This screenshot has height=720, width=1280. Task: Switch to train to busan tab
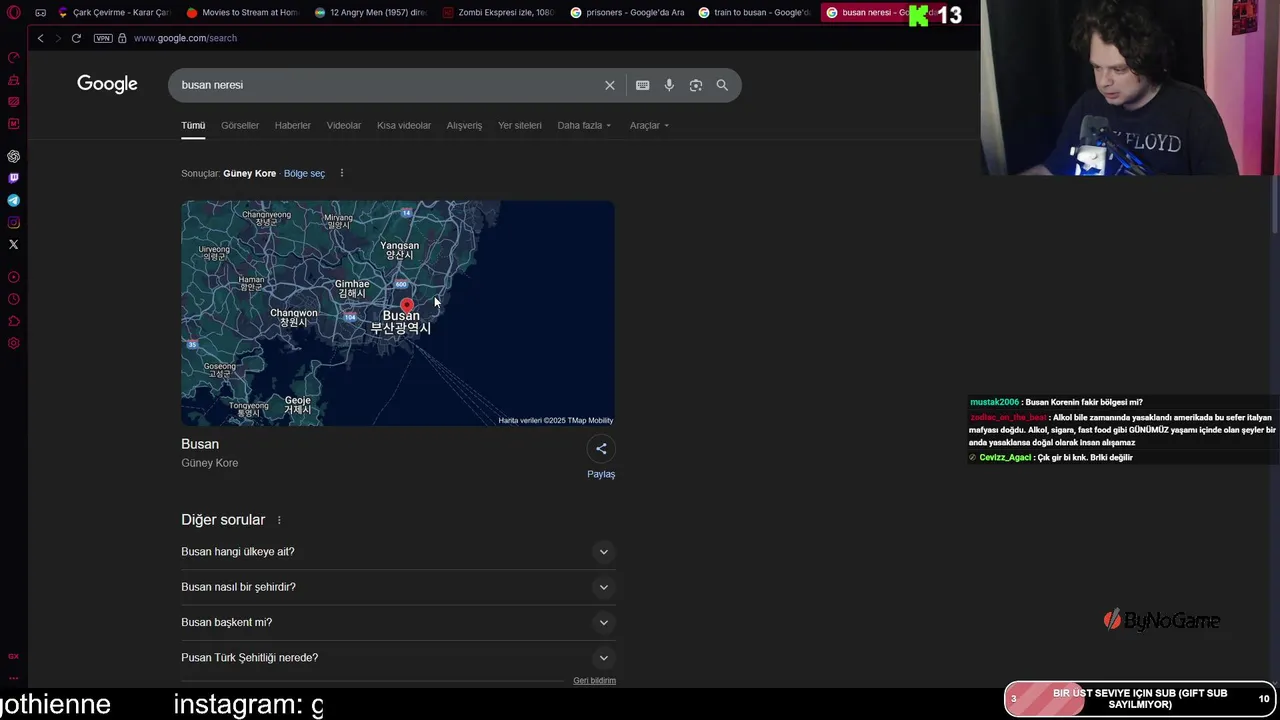coord(753,13)
